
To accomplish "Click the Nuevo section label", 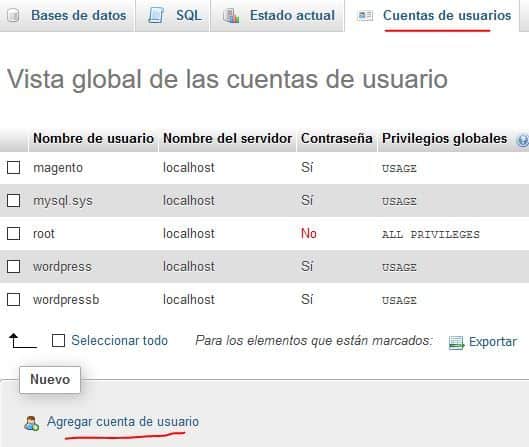I will click(x=50, y=380).
